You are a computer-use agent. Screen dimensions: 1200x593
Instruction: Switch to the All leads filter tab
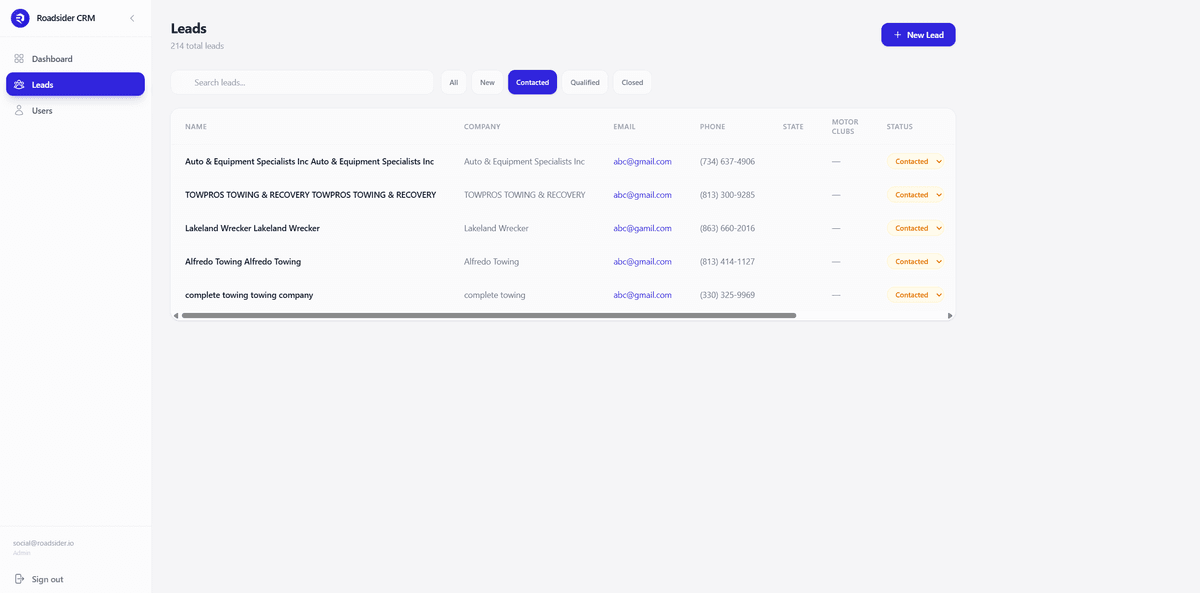(453, 81)
